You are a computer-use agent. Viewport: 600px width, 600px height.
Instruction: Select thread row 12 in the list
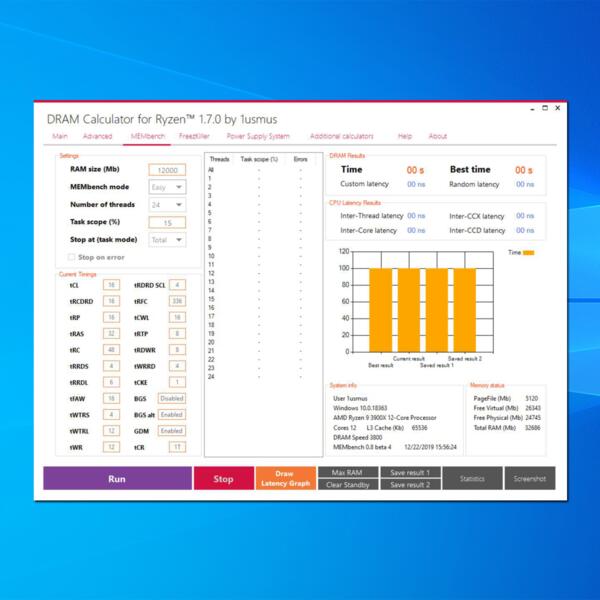(262, 273)
